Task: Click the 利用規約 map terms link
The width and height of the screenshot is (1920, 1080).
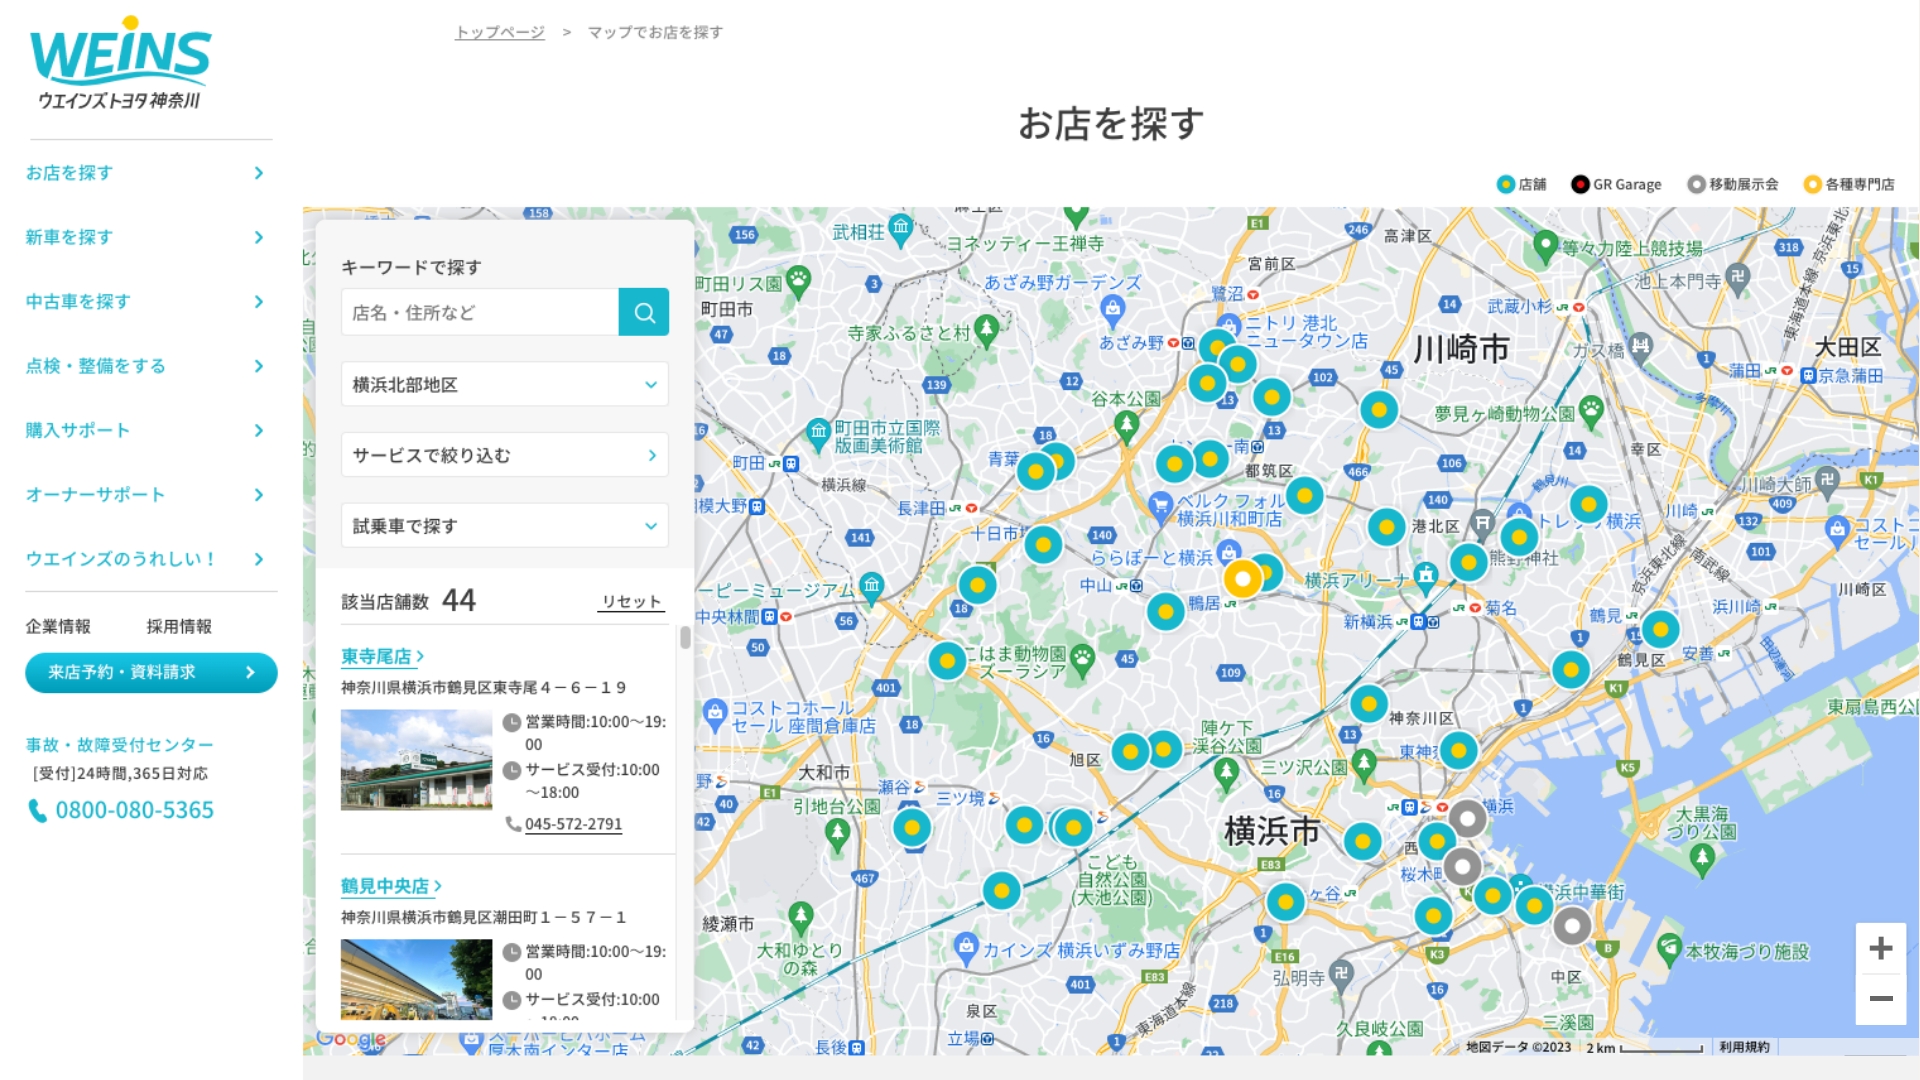Action: click(1744, 1047)
